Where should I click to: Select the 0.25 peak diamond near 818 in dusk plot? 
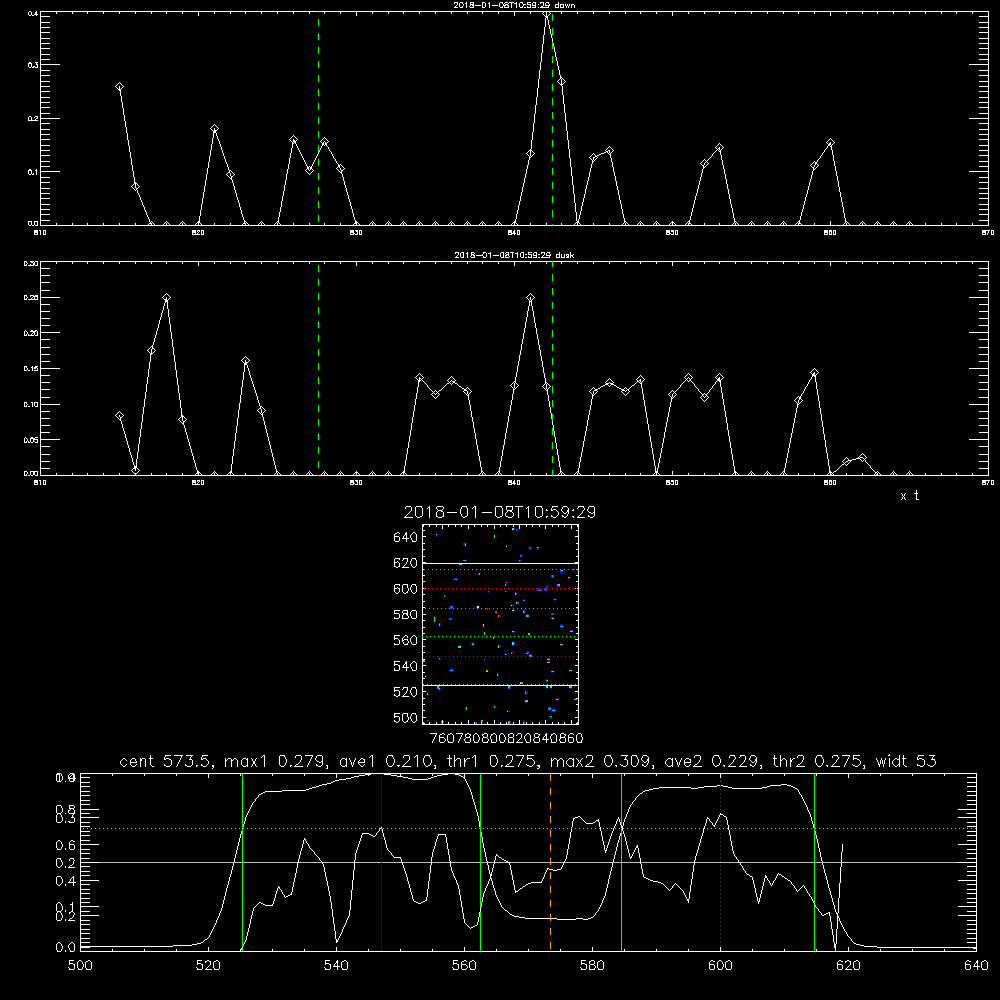click(166, 298)
